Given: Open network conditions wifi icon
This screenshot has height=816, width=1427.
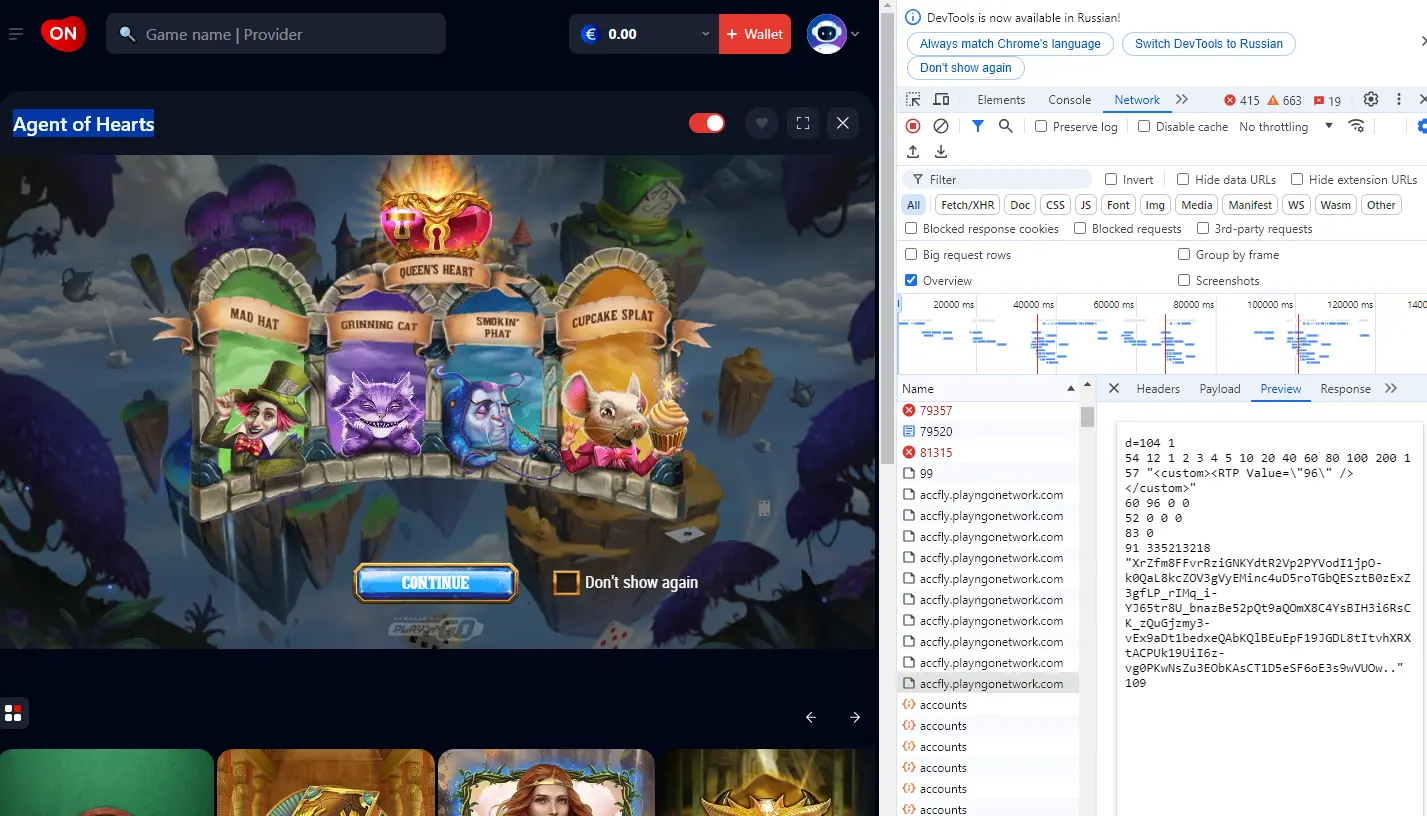Looking at the screenshot, I should [1357, 126].
